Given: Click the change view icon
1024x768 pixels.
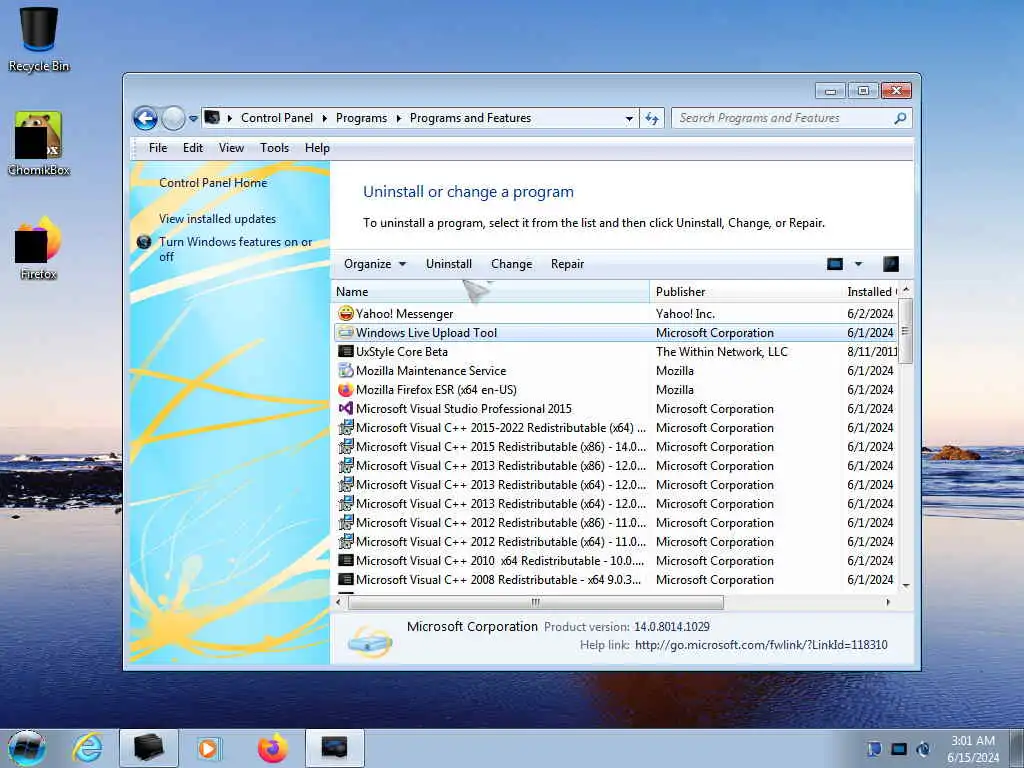Looking at the screenshot, I should click(835, 264).
